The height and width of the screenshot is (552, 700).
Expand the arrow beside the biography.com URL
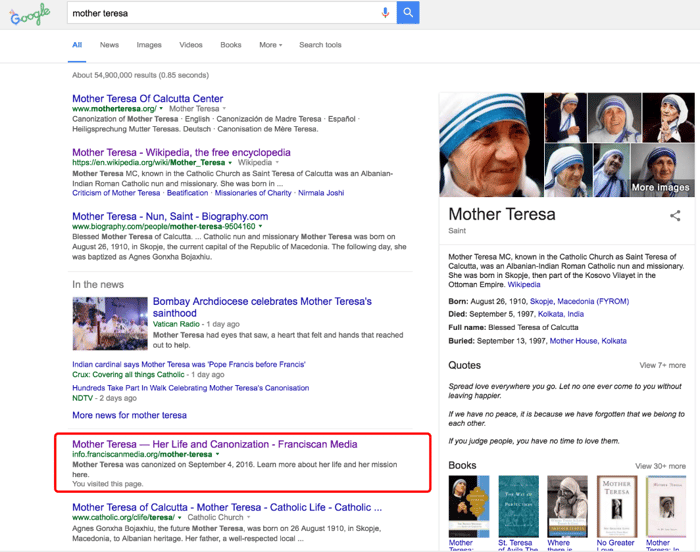(260, 227)
